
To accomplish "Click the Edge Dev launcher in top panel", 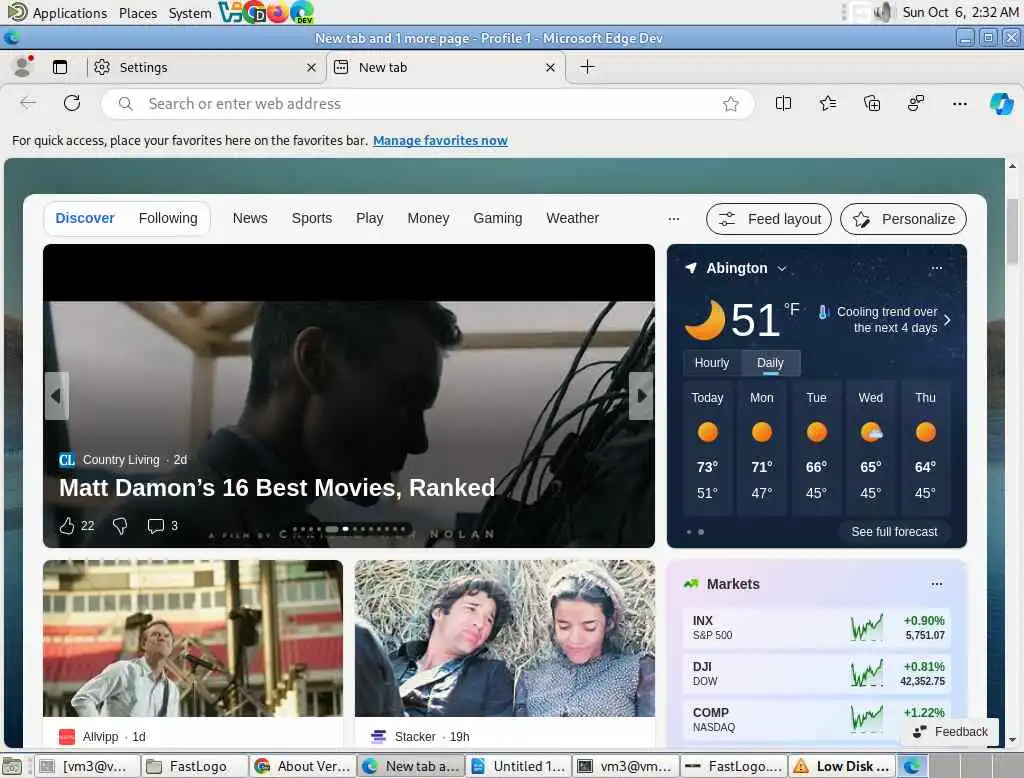I will [302, 12].
